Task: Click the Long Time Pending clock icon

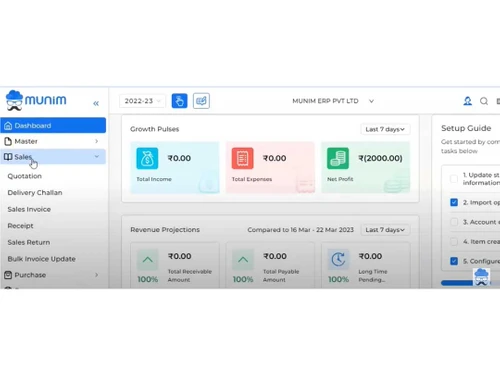Action: (338, 260)
